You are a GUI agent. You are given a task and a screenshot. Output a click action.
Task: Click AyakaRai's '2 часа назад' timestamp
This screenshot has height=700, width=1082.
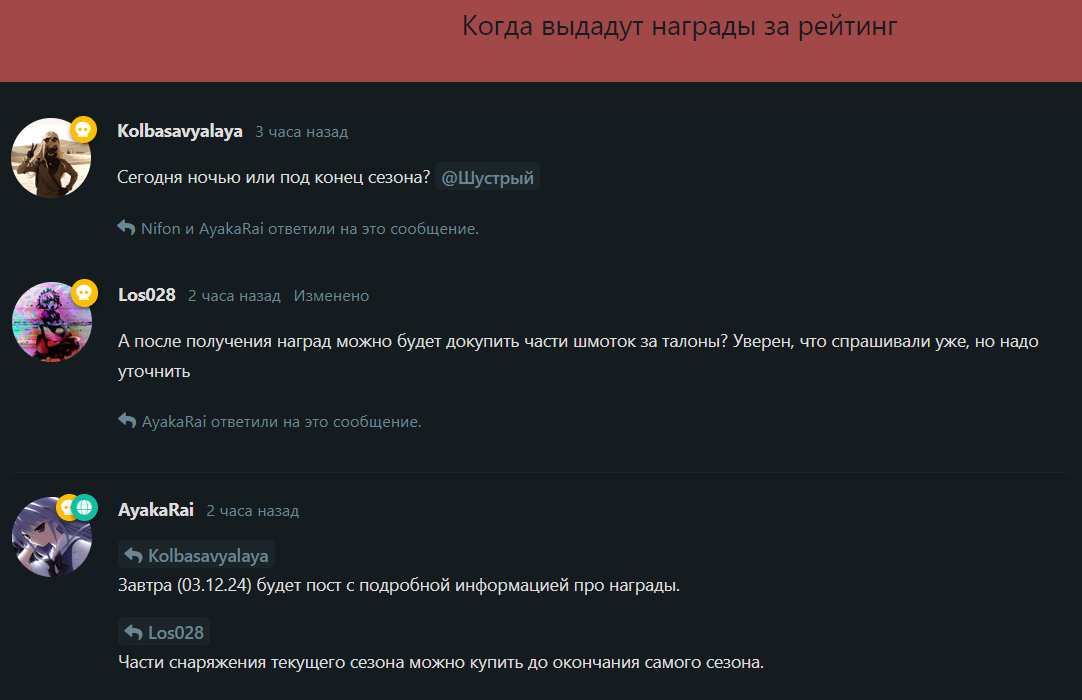pos(253,511)
